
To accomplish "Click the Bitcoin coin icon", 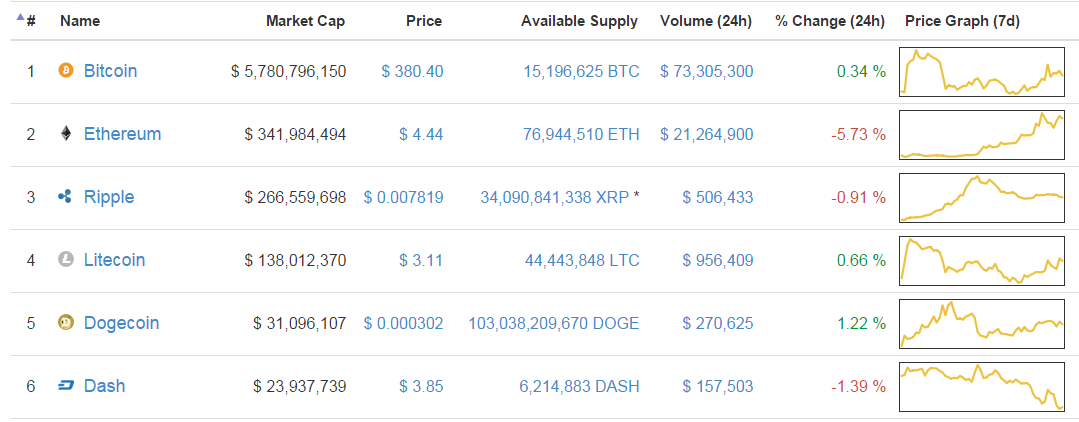I will click(x=67, y=71).
